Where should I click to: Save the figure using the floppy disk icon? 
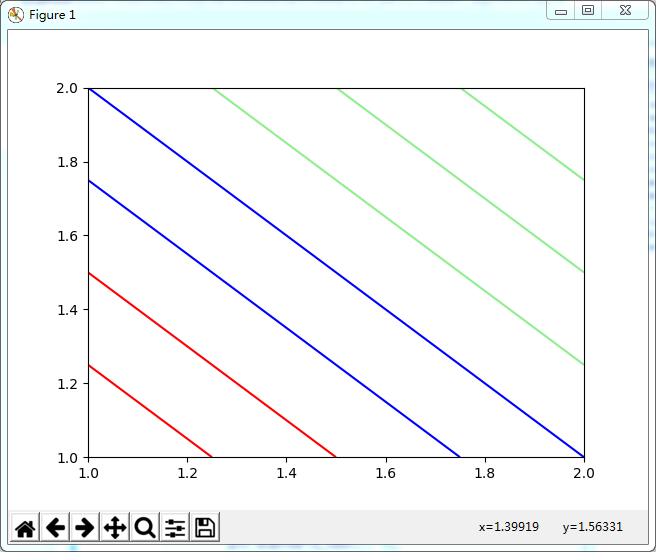(x=205, y=527)
